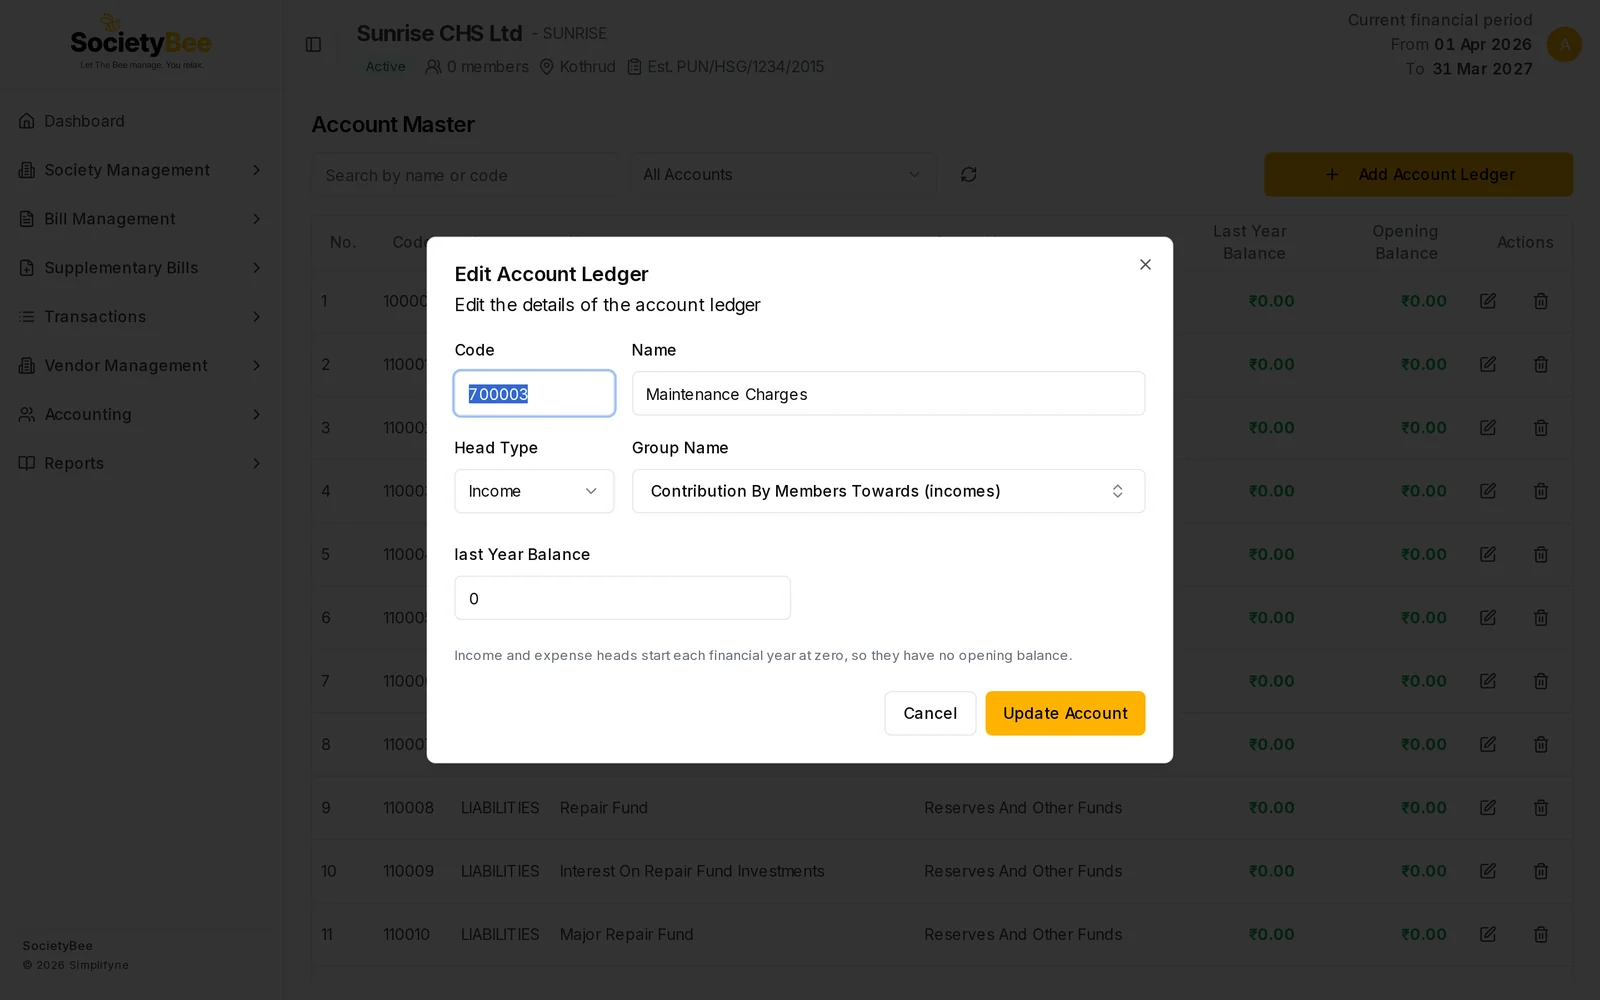Edit the Repair Fund row
1600x1000 pixels.
1488,808
